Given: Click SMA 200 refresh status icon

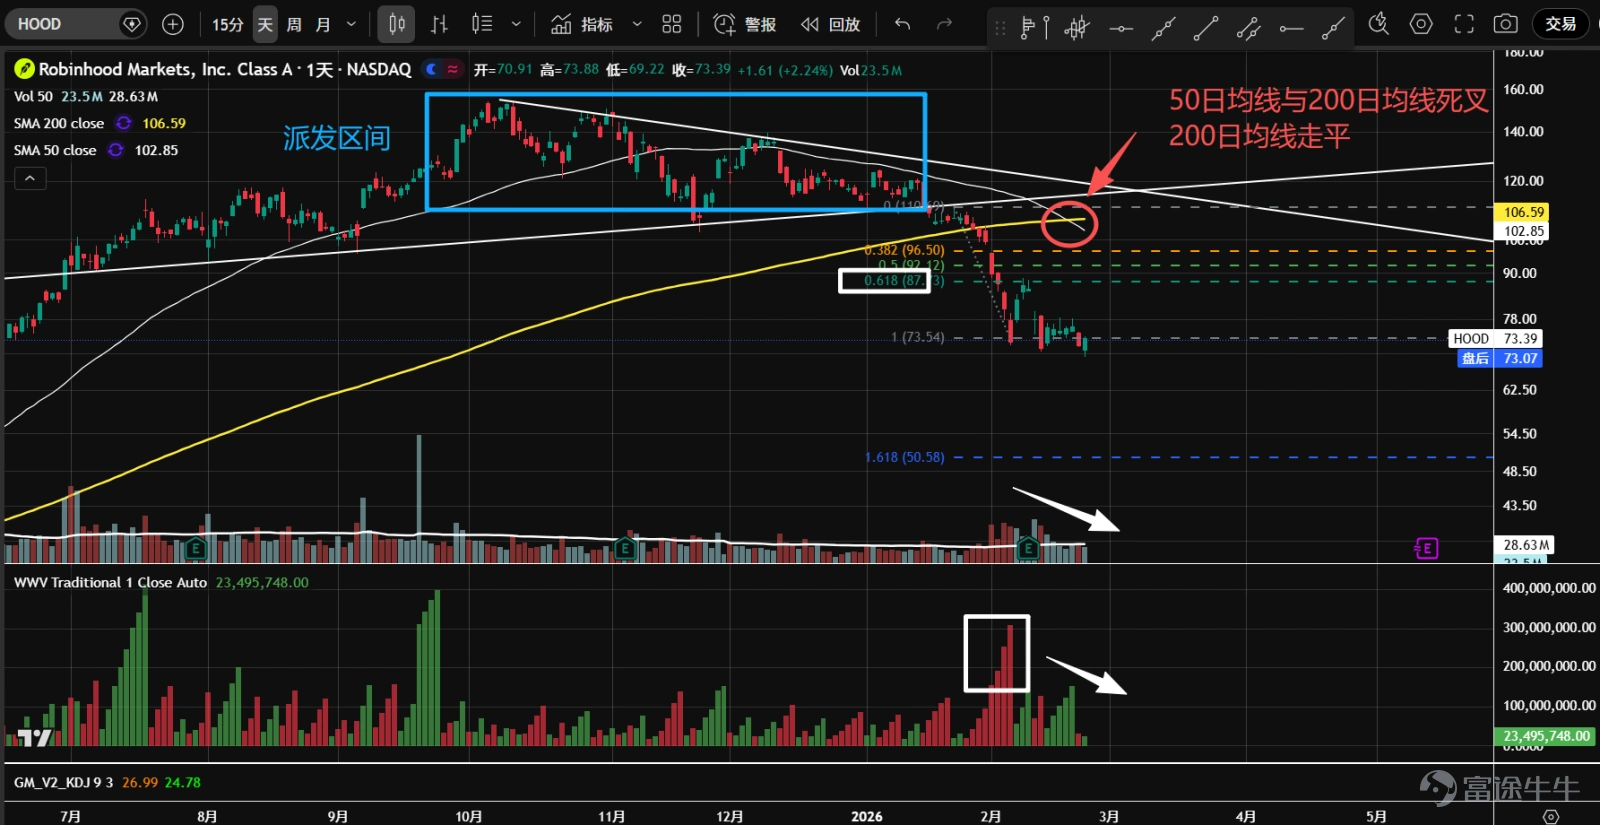Looking at the screenshot, I should pyautogui.click(x=124, y=123).
